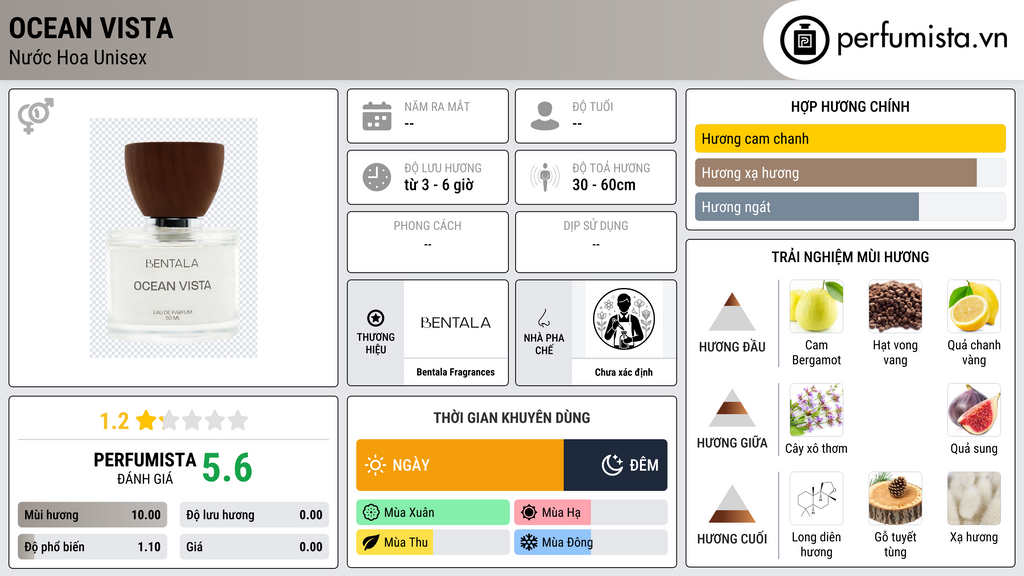
Task: Click the person icon for Độ tuổi
Action: [x=545, y=116]
